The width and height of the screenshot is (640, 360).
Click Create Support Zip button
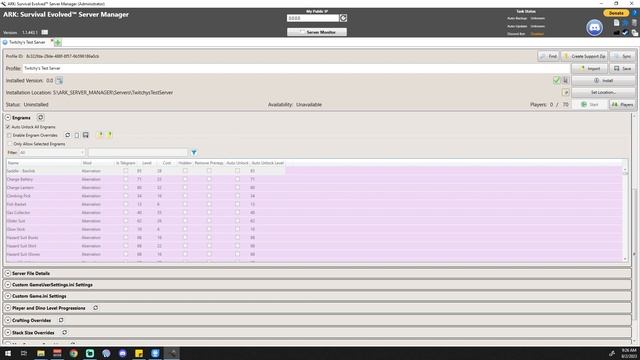(x=584, y=56)
